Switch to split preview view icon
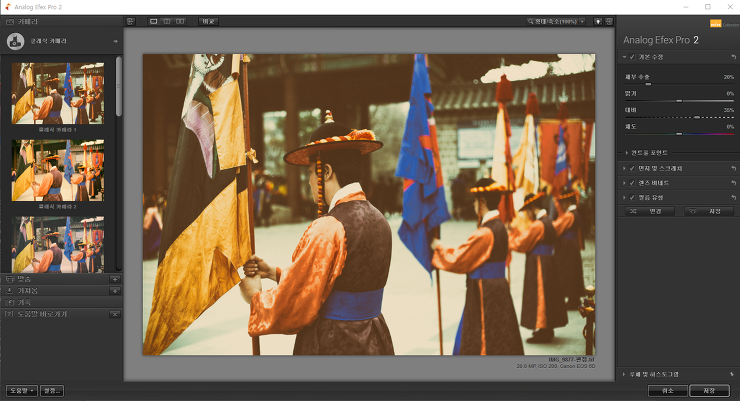The image size is (740, 401). coord(166,20)
